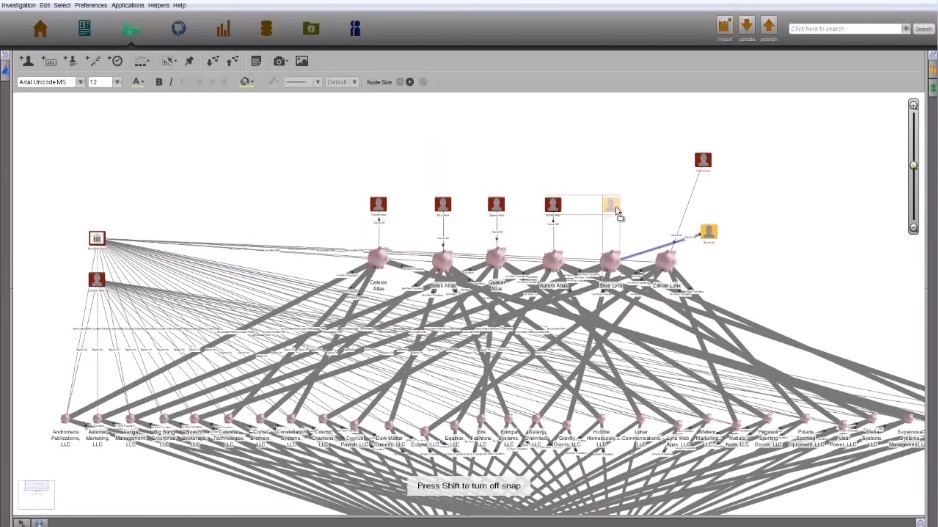Toggle bold formatting
Image resolution: width=938 pixels, height=527 pixels.
(159, 82)
